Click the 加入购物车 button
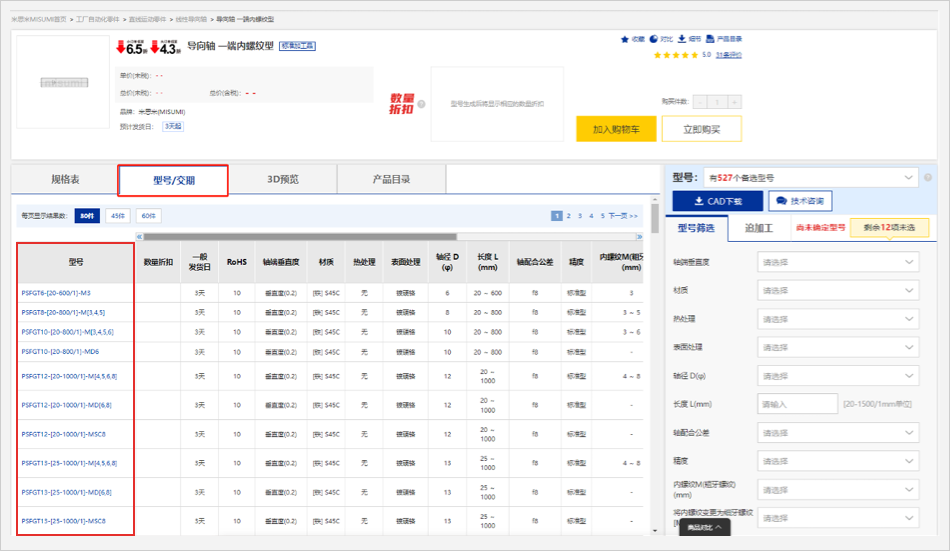Image resolution: width=950 pixels, height=551 pixels. pos(616,129)
